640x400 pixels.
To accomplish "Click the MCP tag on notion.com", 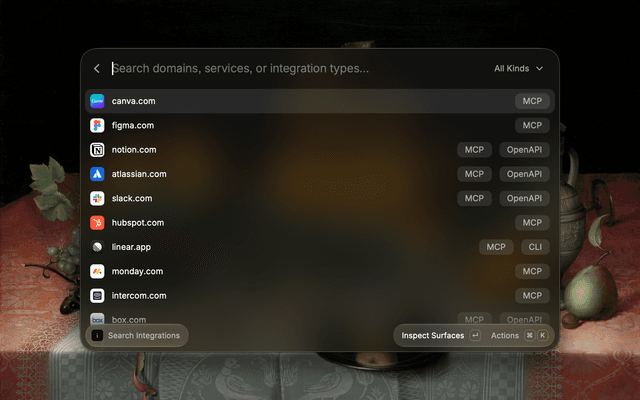I will pyautogui.click(x=474, y=150).
